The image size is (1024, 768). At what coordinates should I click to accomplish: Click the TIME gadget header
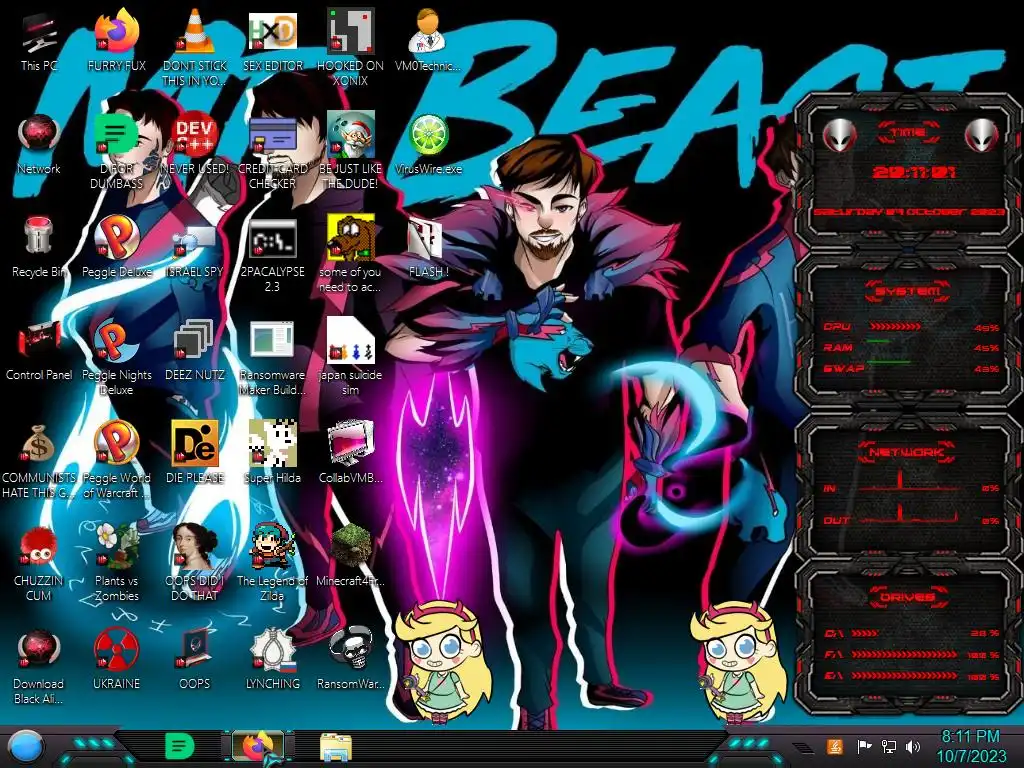click(x=908, y=133)
